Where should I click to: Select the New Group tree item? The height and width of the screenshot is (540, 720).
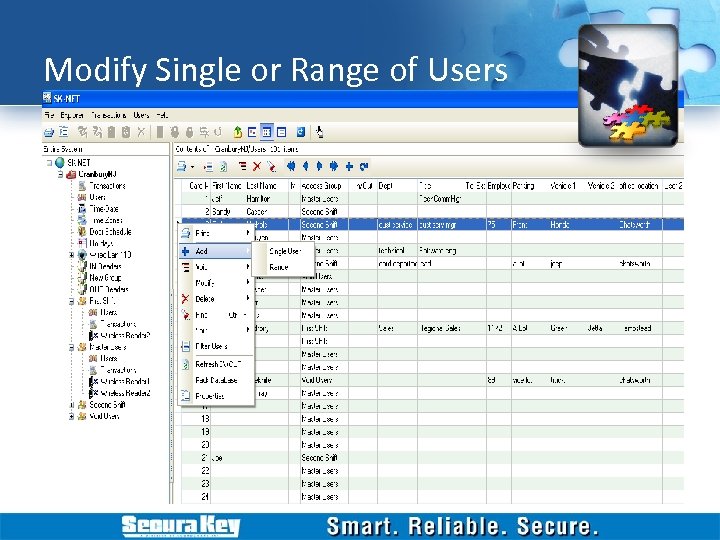click(x=105, y=278)
